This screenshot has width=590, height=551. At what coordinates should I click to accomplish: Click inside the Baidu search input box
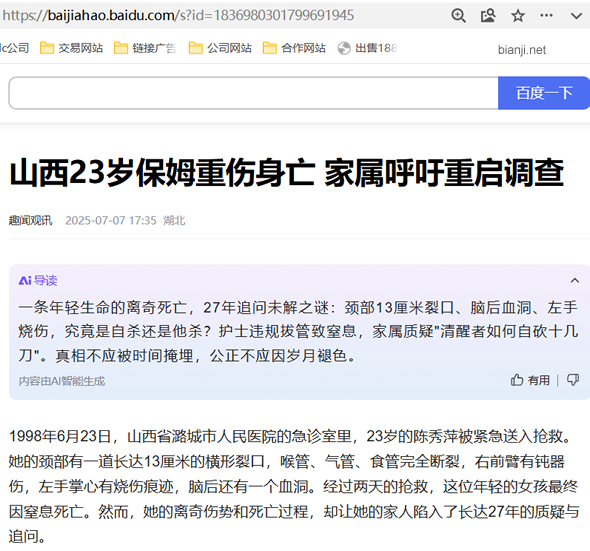tap(253, 93)
